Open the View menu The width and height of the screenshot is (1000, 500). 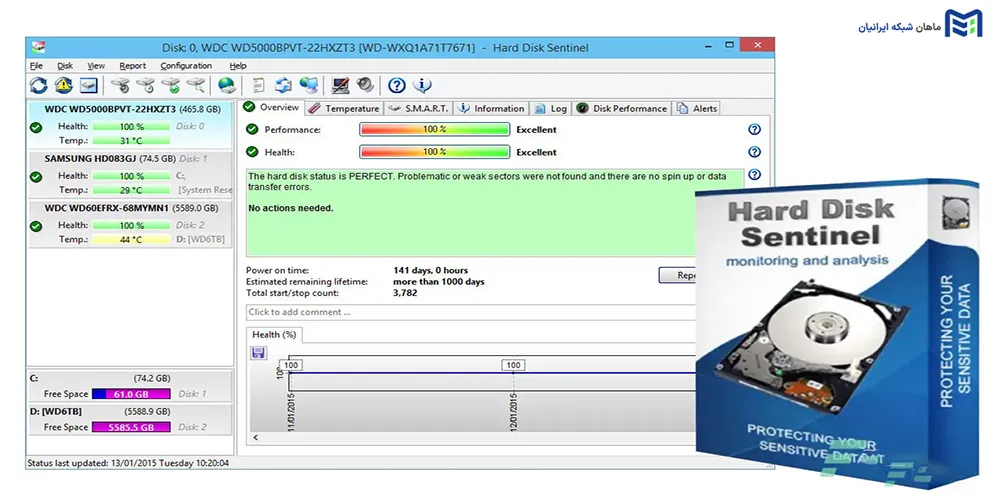tap(96, 66)
